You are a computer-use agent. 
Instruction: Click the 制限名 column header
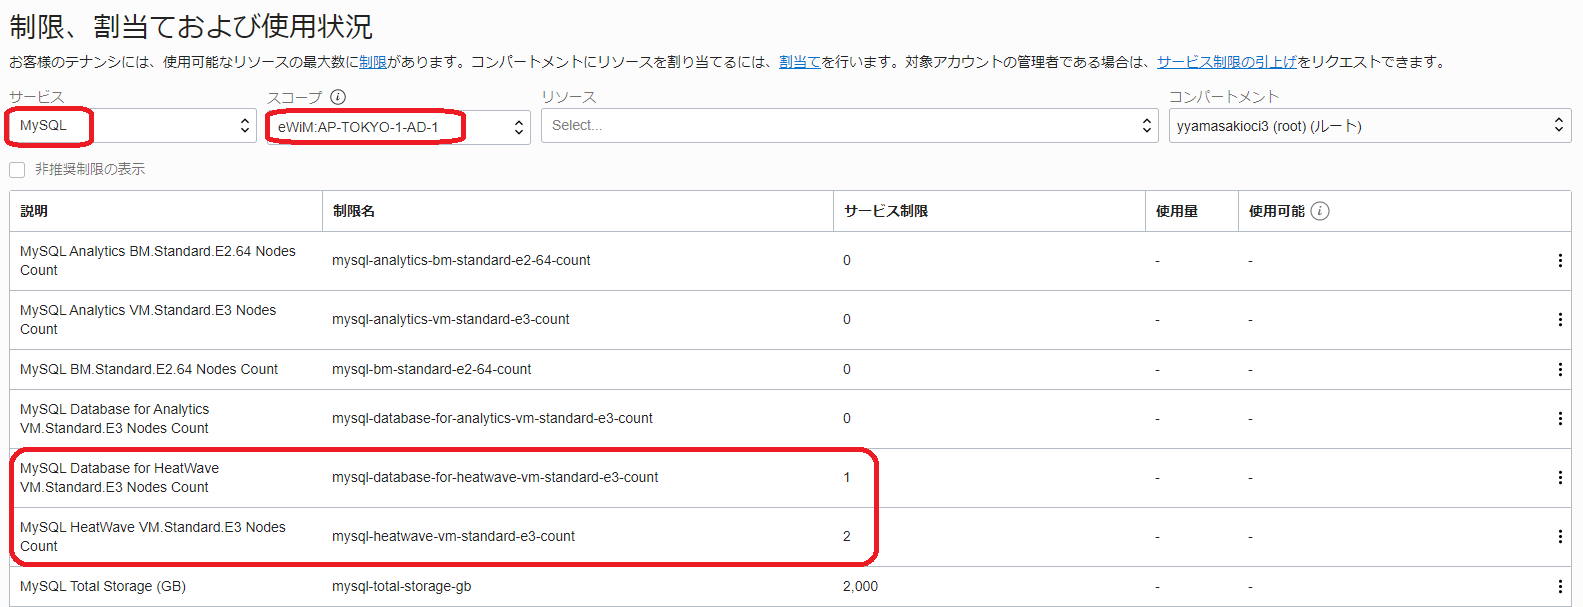[354, 211]
